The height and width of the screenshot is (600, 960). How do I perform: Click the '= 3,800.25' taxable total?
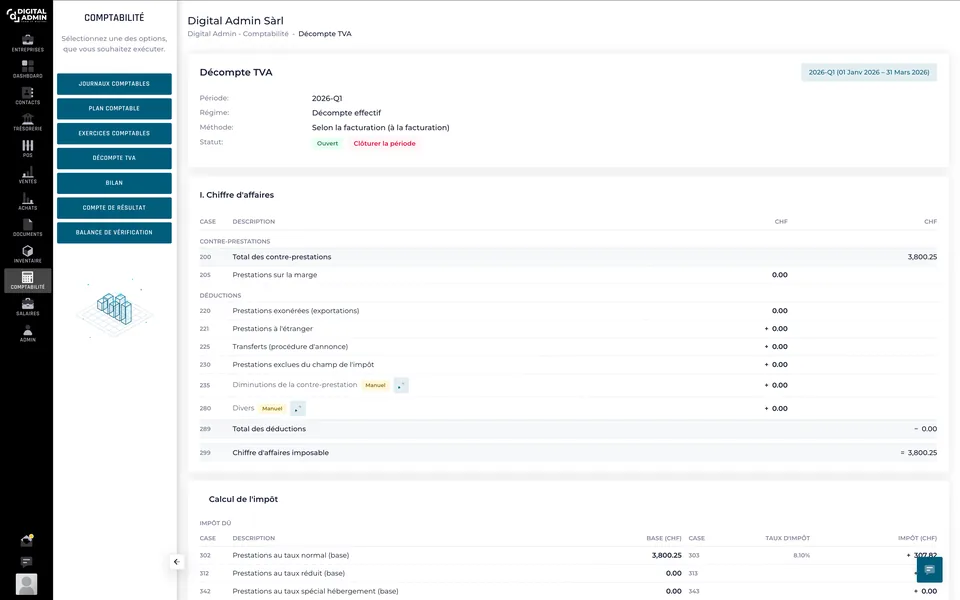(x=918, y=453)
